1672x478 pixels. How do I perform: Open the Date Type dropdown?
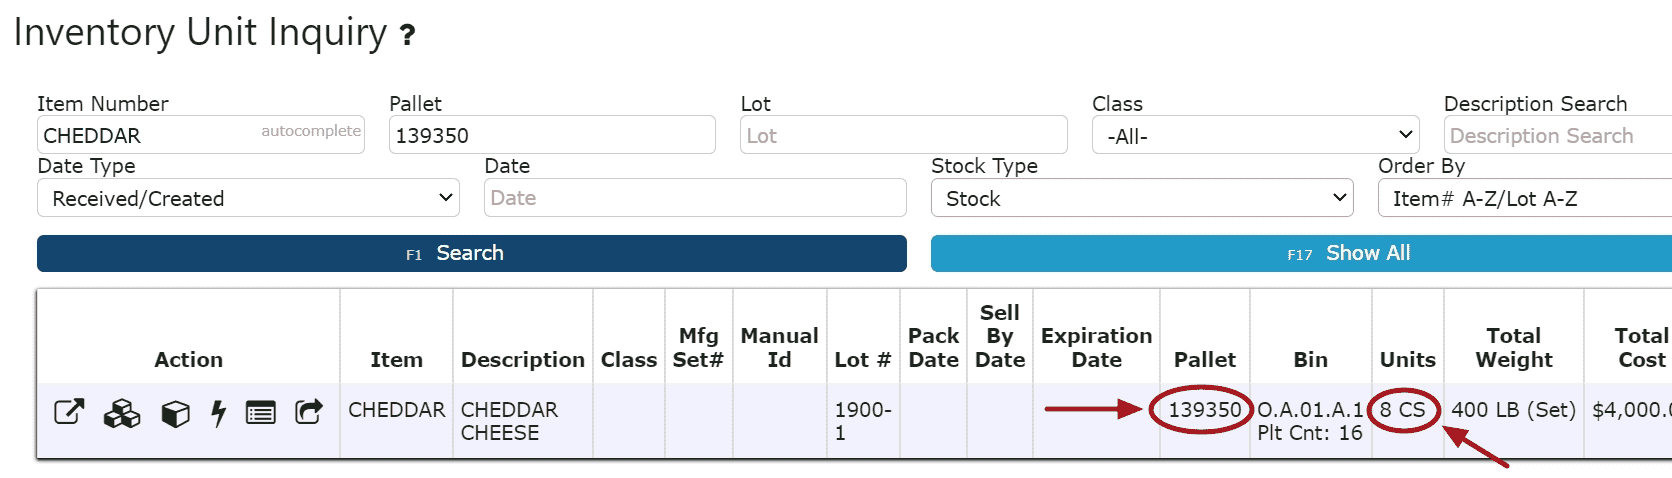248,198
